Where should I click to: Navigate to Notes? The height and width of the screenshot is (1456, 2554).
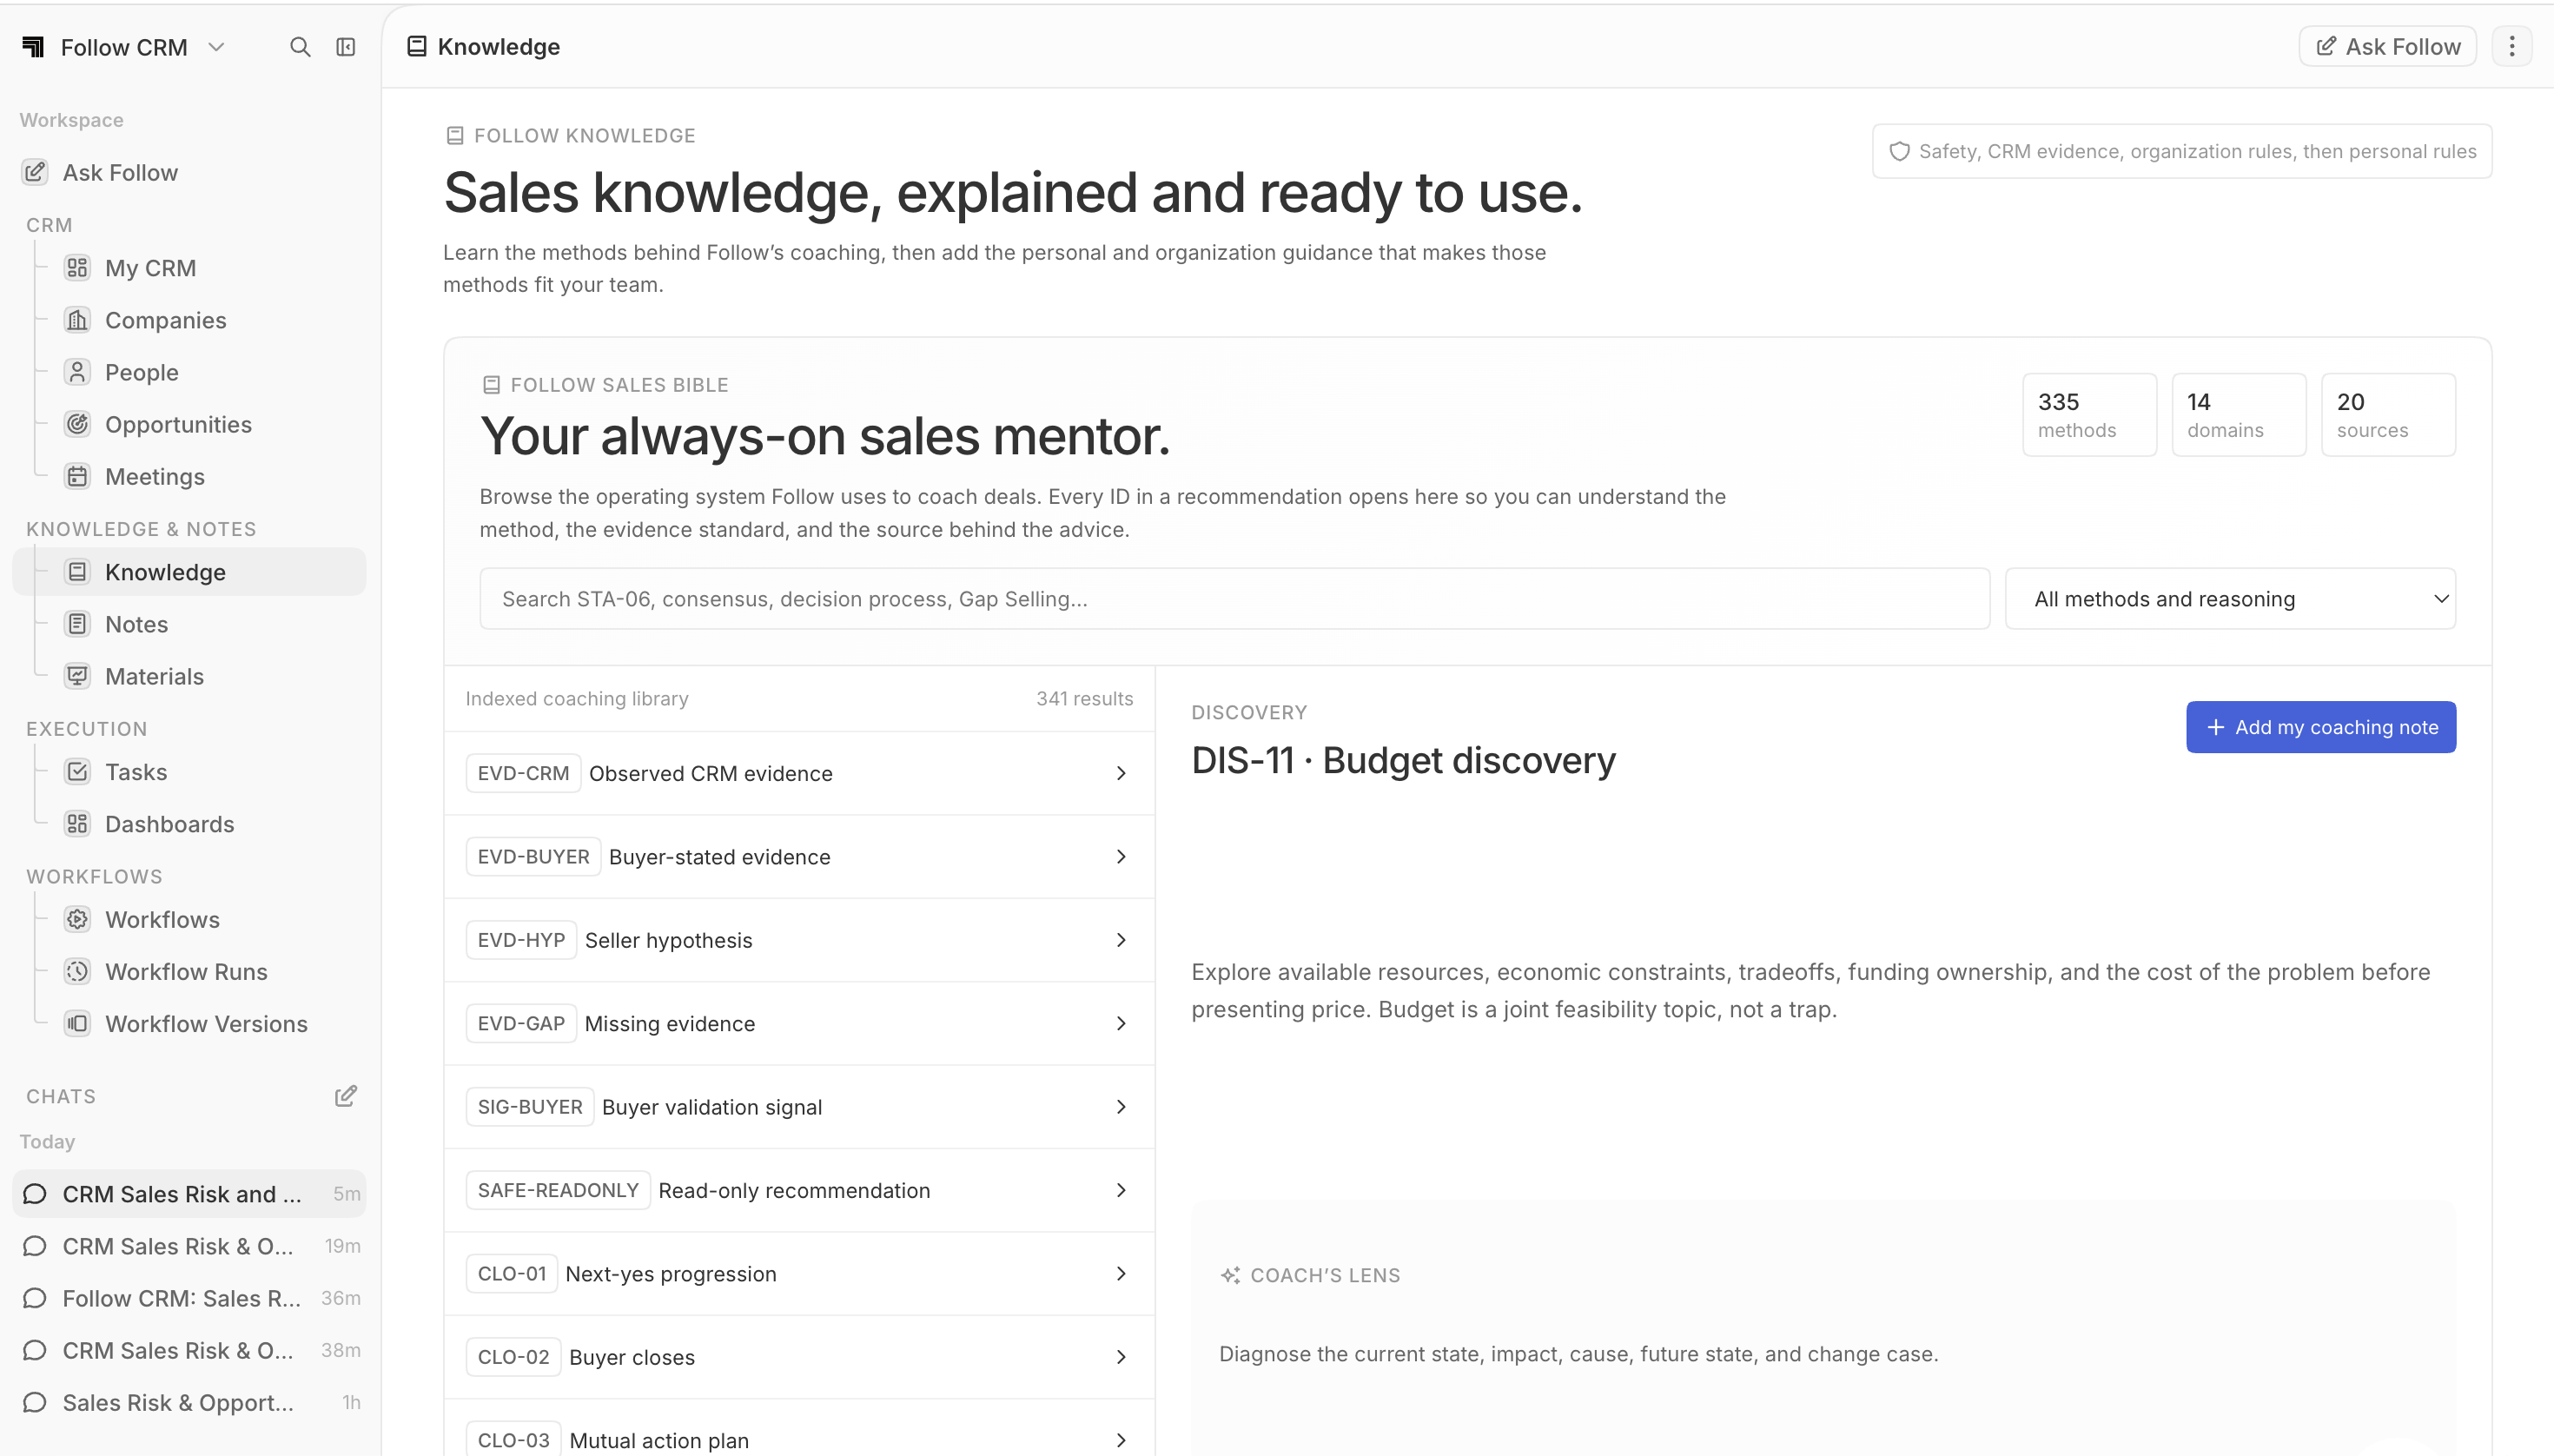190,624
